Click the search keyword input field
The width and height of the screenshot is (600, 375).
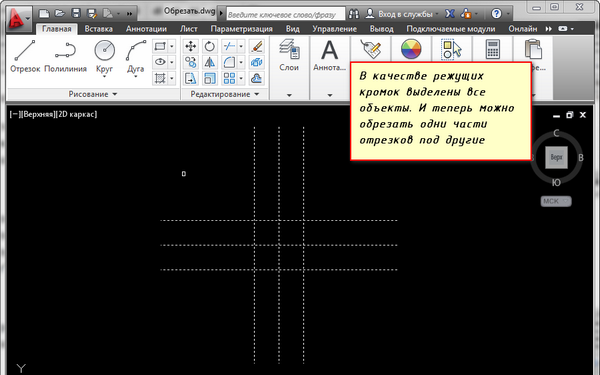coord(285,15)
